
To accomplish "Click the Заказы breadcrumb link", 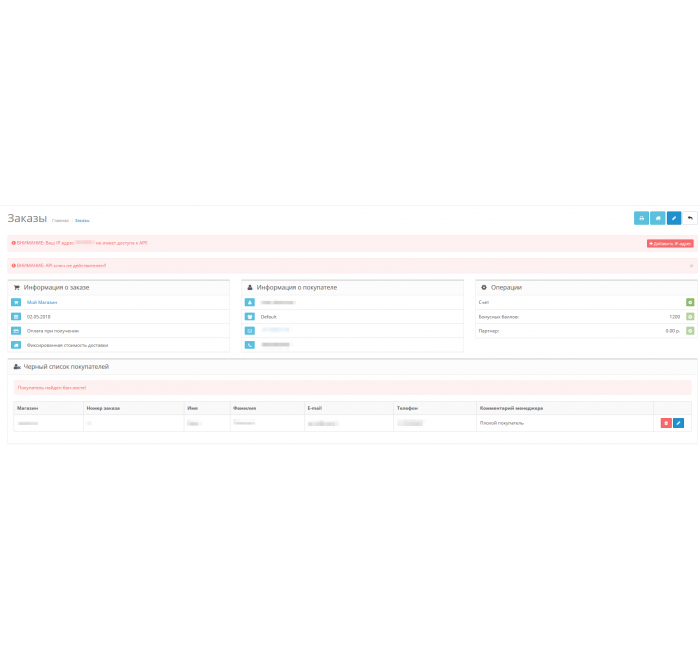I will (82, 221).
